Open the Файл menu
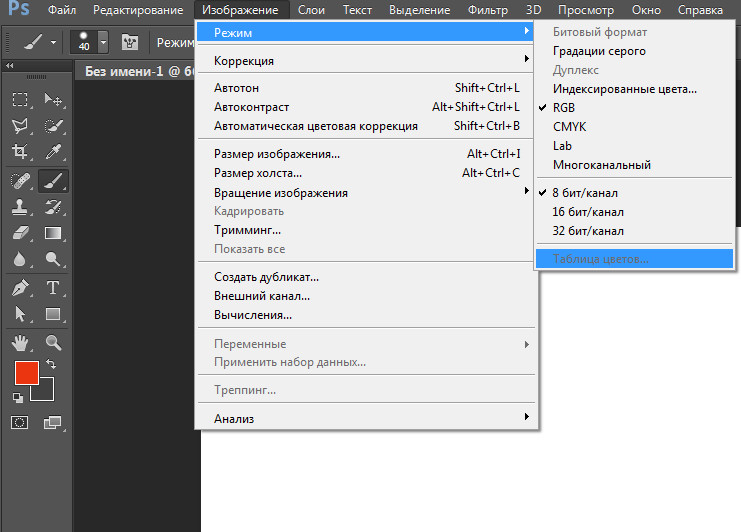 point(62,9)
